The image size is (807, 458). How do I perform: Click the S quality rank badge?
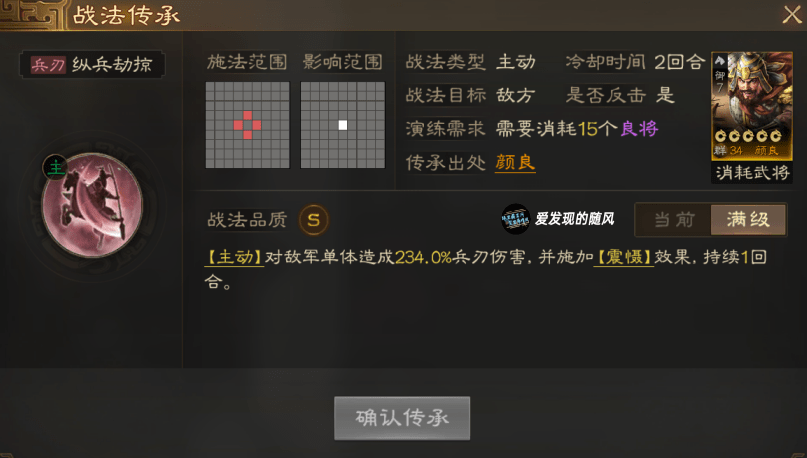[x=313, y=220]
